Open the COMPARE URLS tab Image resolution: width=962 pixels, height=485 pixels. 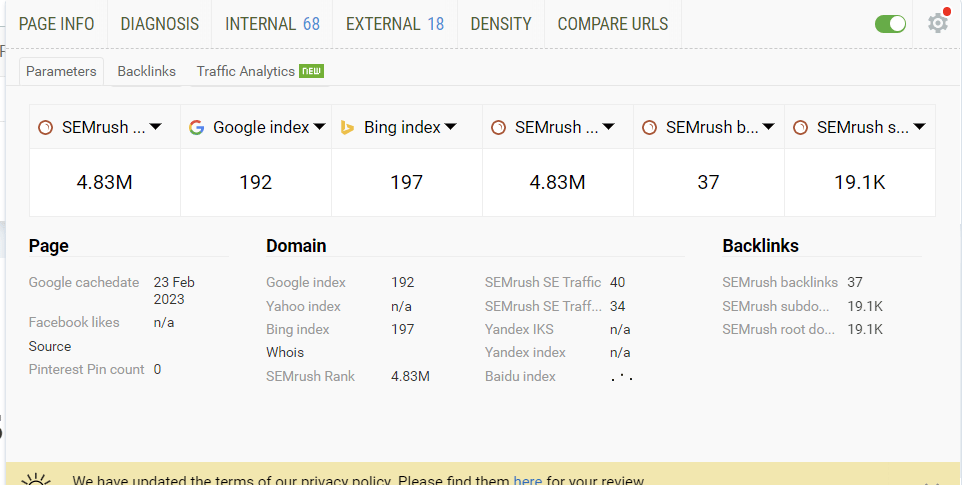click(x=613, y=24)
